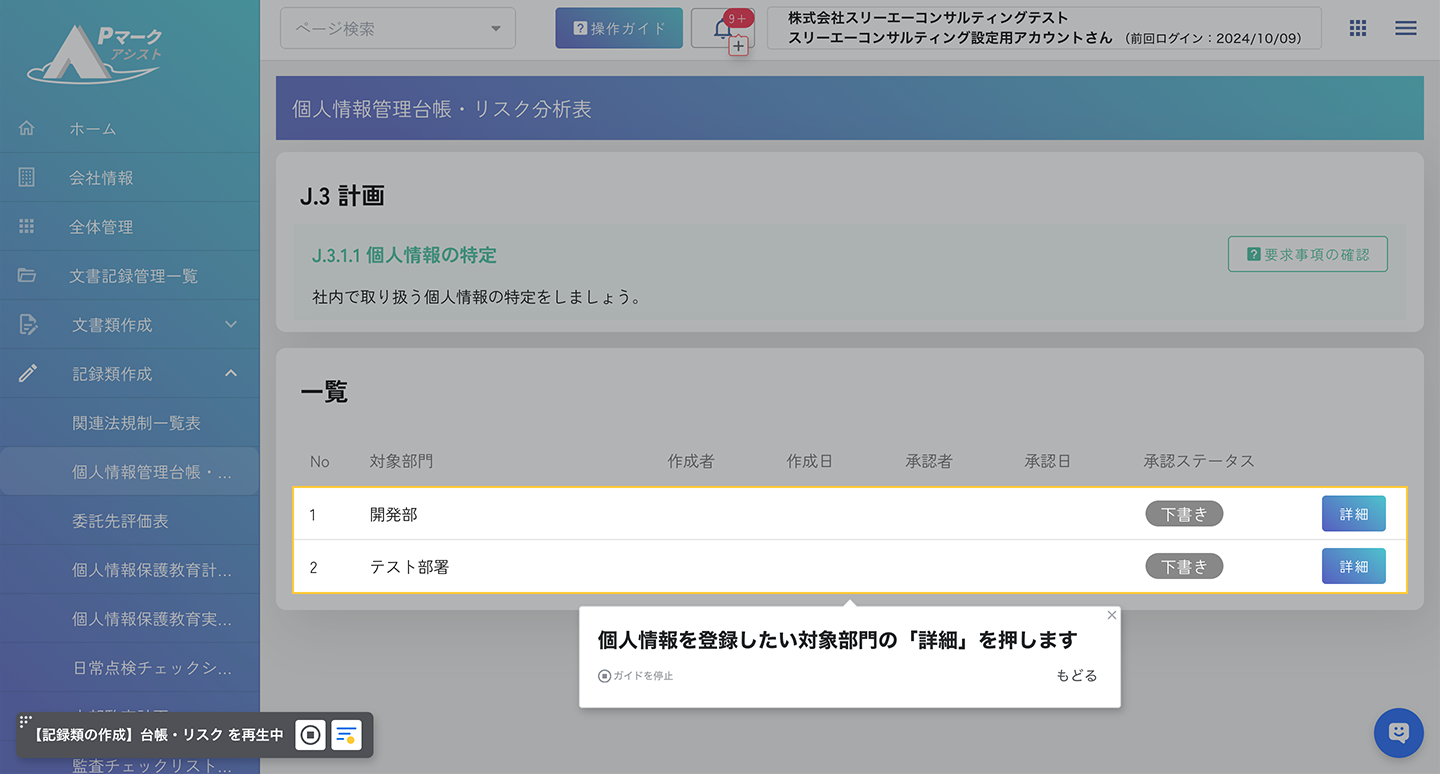Open the hamburger menu icon
The width and height of the screenshot is (1440, 774).
click(x=1405, y=28)
